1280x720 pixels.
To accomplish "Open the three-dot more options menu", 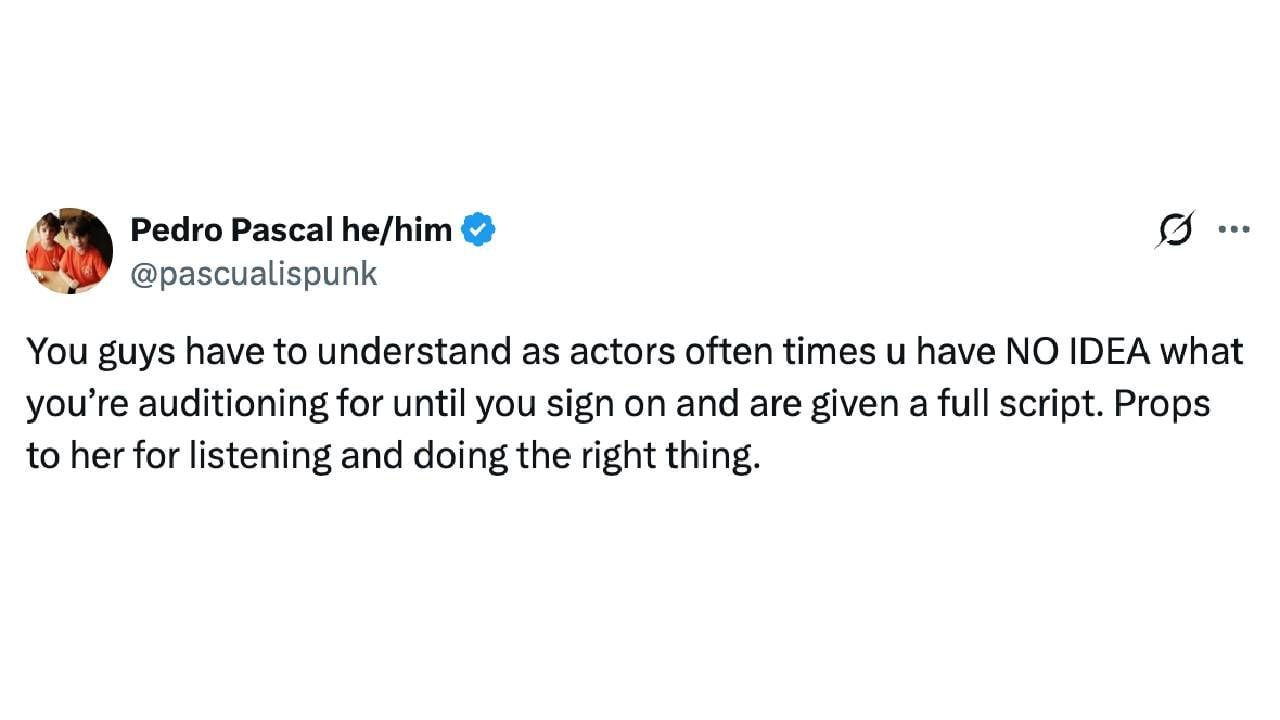I will [1233, 230].
